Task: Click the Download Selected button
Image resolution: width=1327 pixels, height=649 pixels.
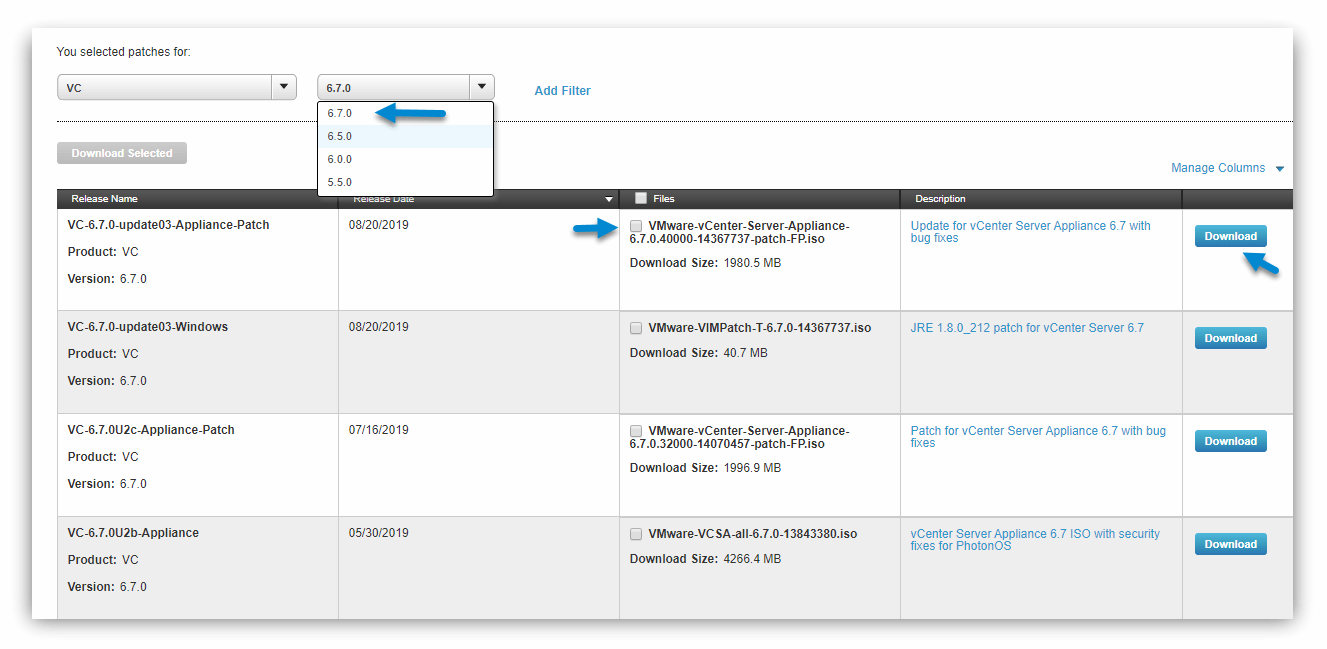Action: click(121, 152)
